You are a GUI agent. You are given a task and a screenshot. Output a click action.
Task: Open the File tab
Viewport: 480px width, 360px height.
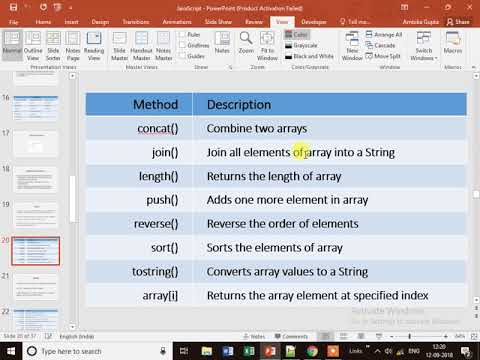(x=14, y=22)
